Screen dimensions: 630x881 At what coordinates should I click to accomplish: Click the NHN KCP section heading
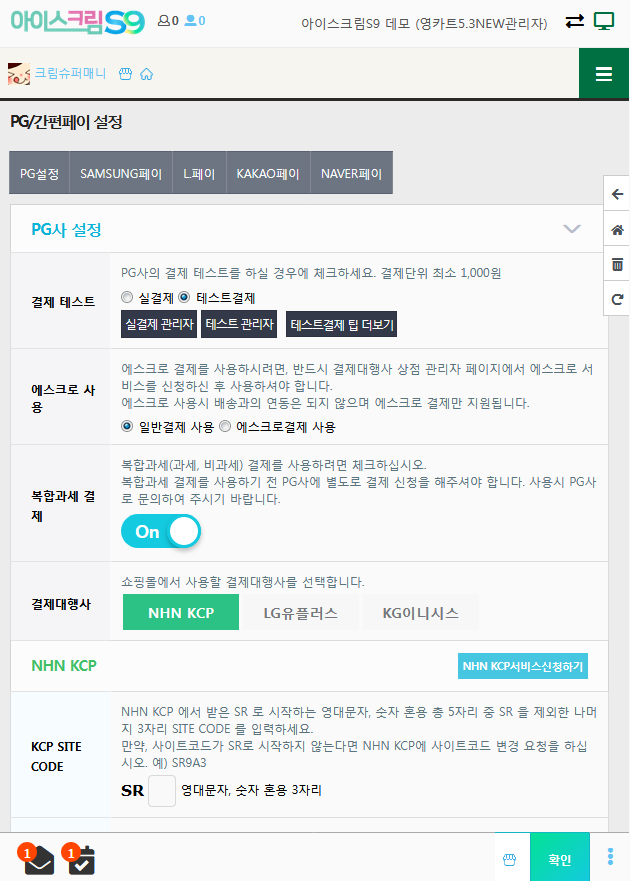(64, 666)
